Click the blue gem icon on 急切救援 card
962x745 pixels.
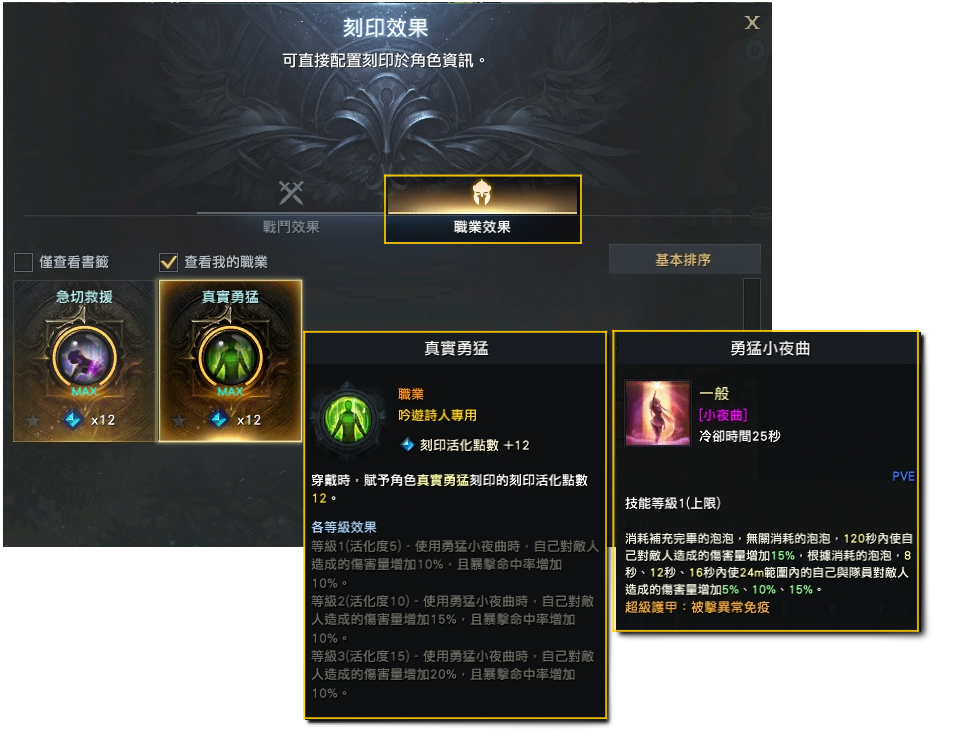coord(73,420)
